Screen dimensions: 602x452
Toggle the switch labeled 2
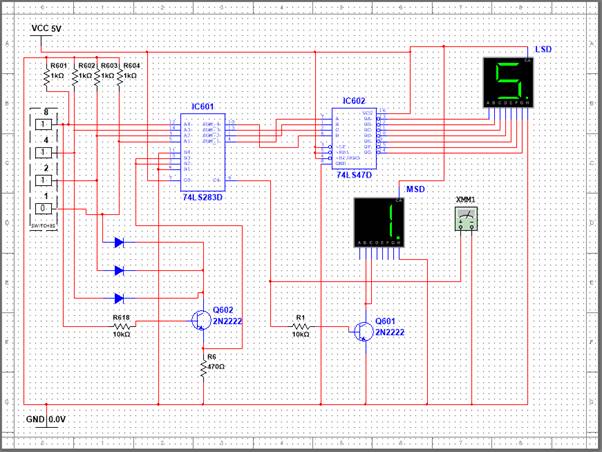[43, 180]
